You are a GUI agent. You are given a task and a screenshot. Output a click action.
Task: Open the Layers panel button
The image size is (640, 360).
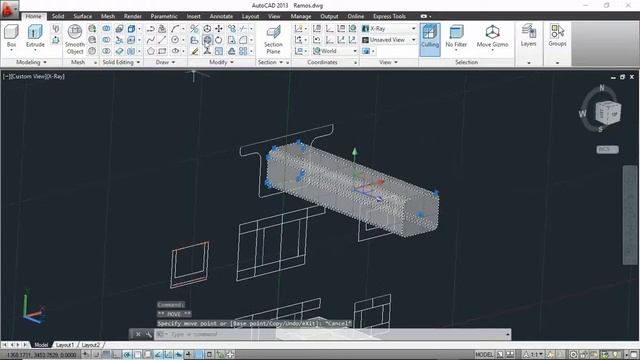coord(528,36)
